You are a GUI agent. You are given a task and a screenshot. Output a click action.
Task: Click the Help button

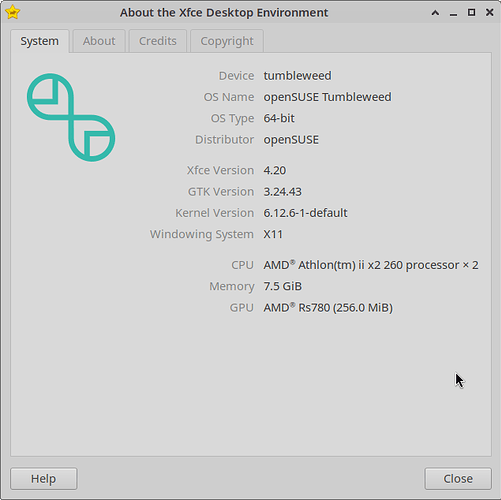(x=44, y=478)
